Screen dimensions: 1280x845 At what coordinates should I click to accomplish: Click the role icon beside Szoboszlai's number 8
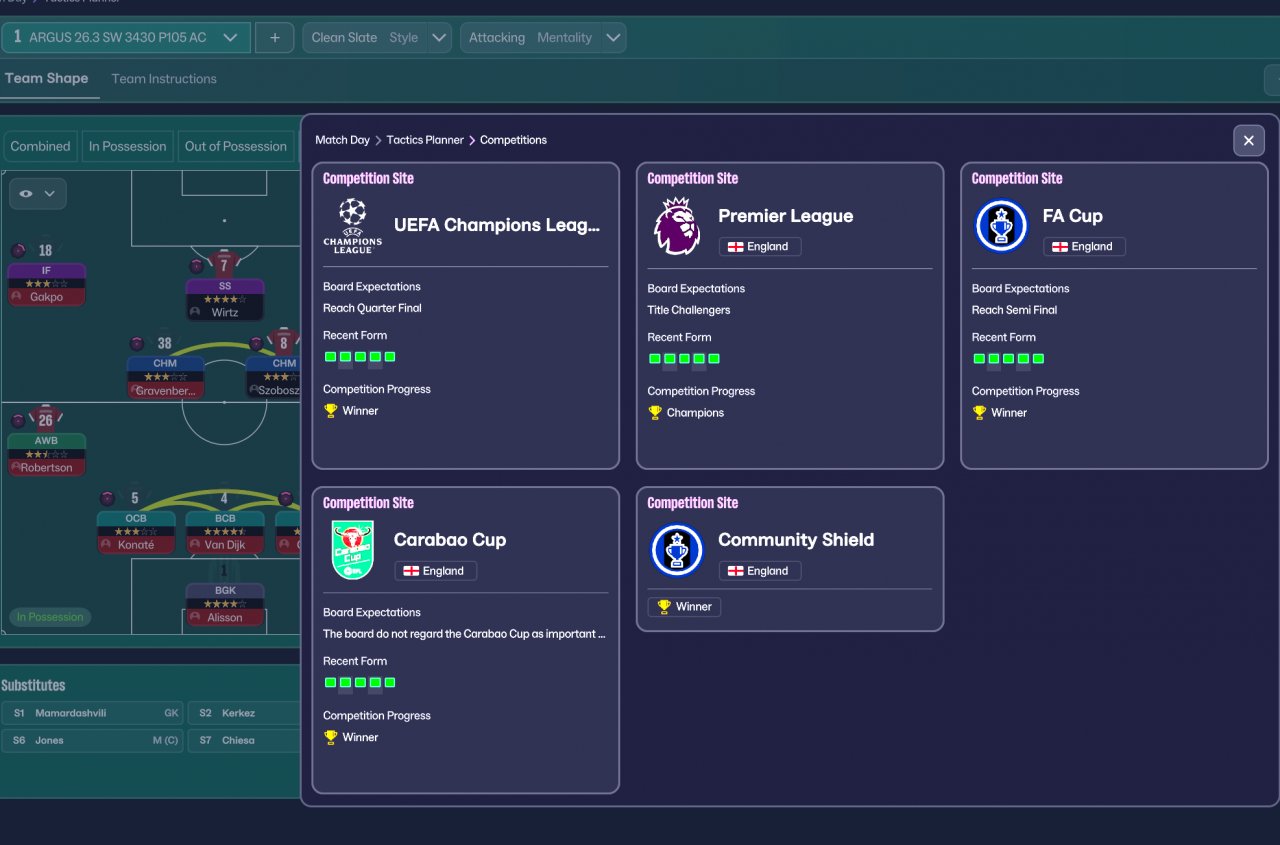pyautogui.click(x=256, y=344)
